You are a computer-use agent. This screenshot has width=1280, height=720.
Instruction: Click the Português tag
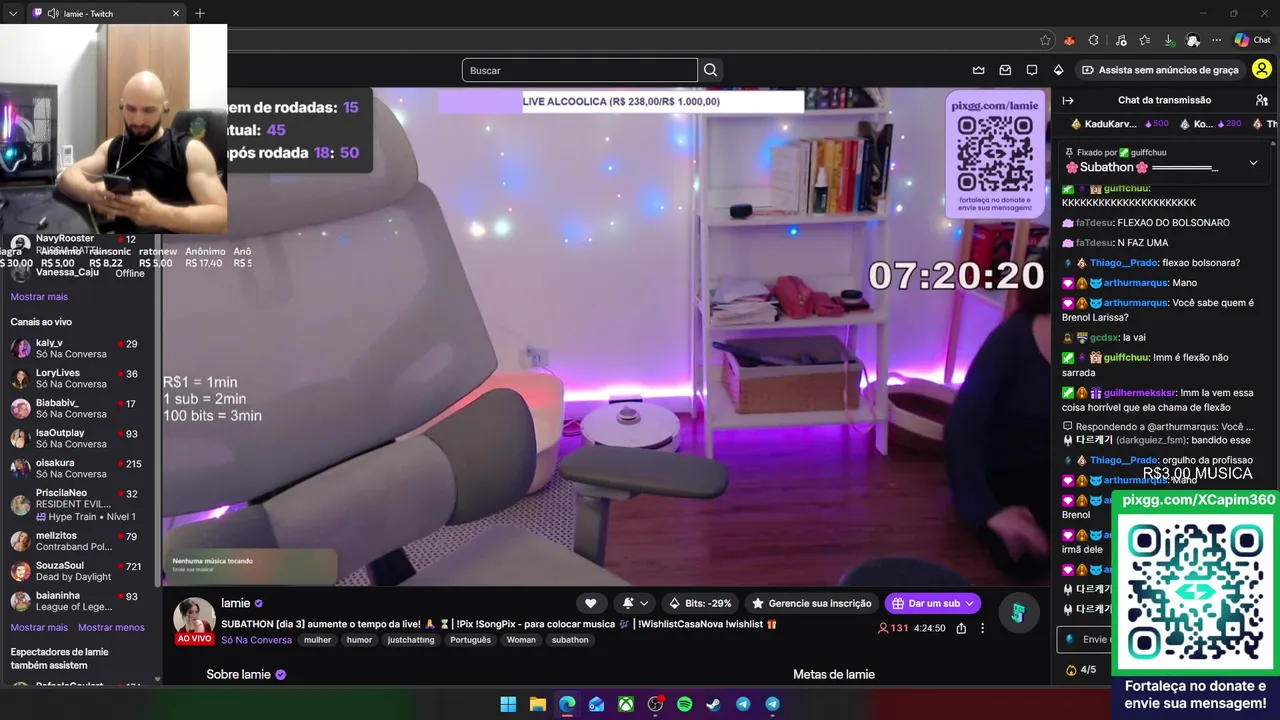tap(470, 640)
